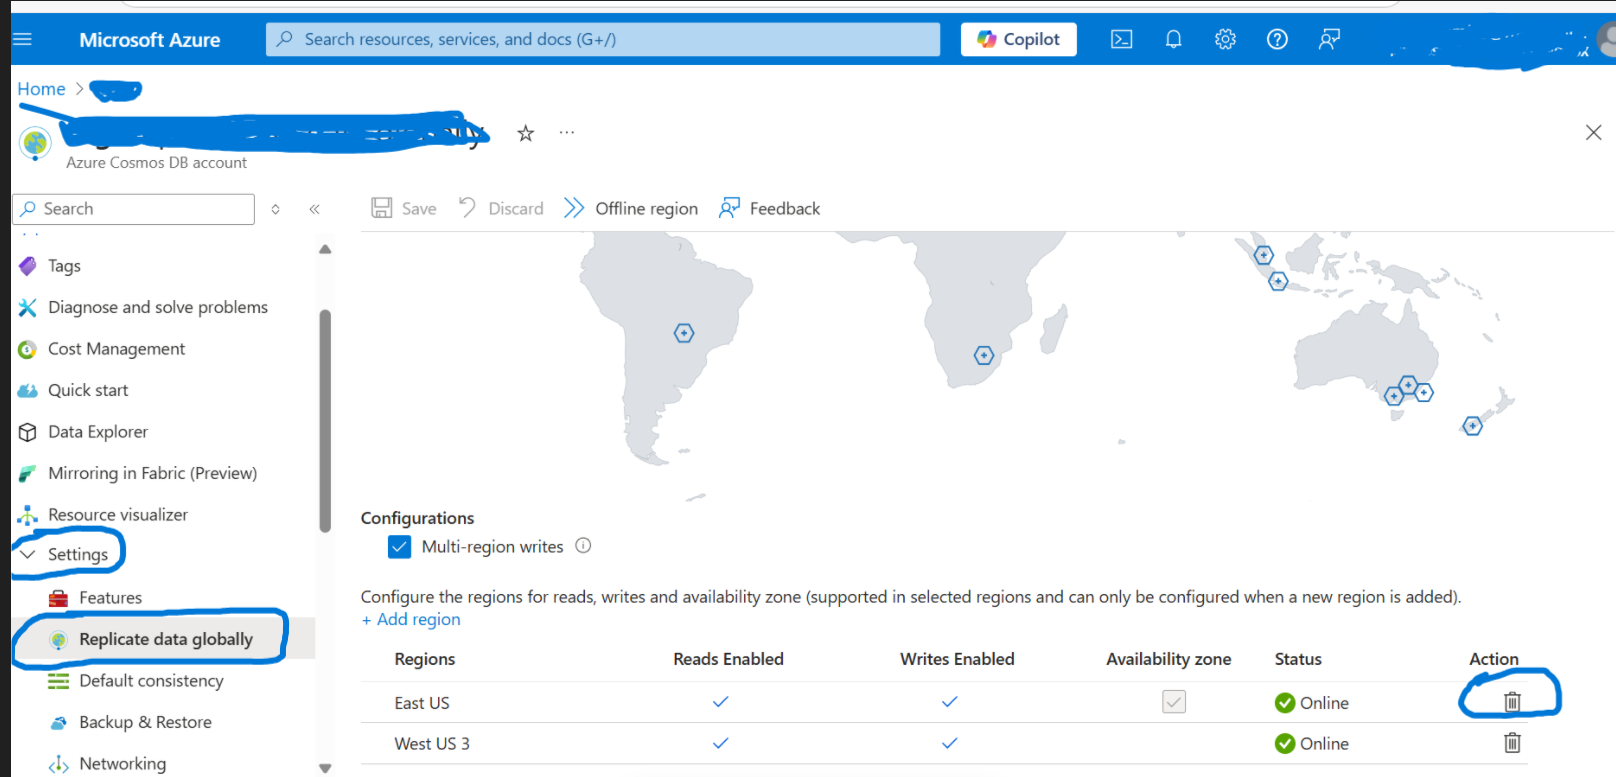This screenshot has height=777, width=1616.
Task: Open Mirroring in Fabric (Preview)
Action: tap(152, 473)
